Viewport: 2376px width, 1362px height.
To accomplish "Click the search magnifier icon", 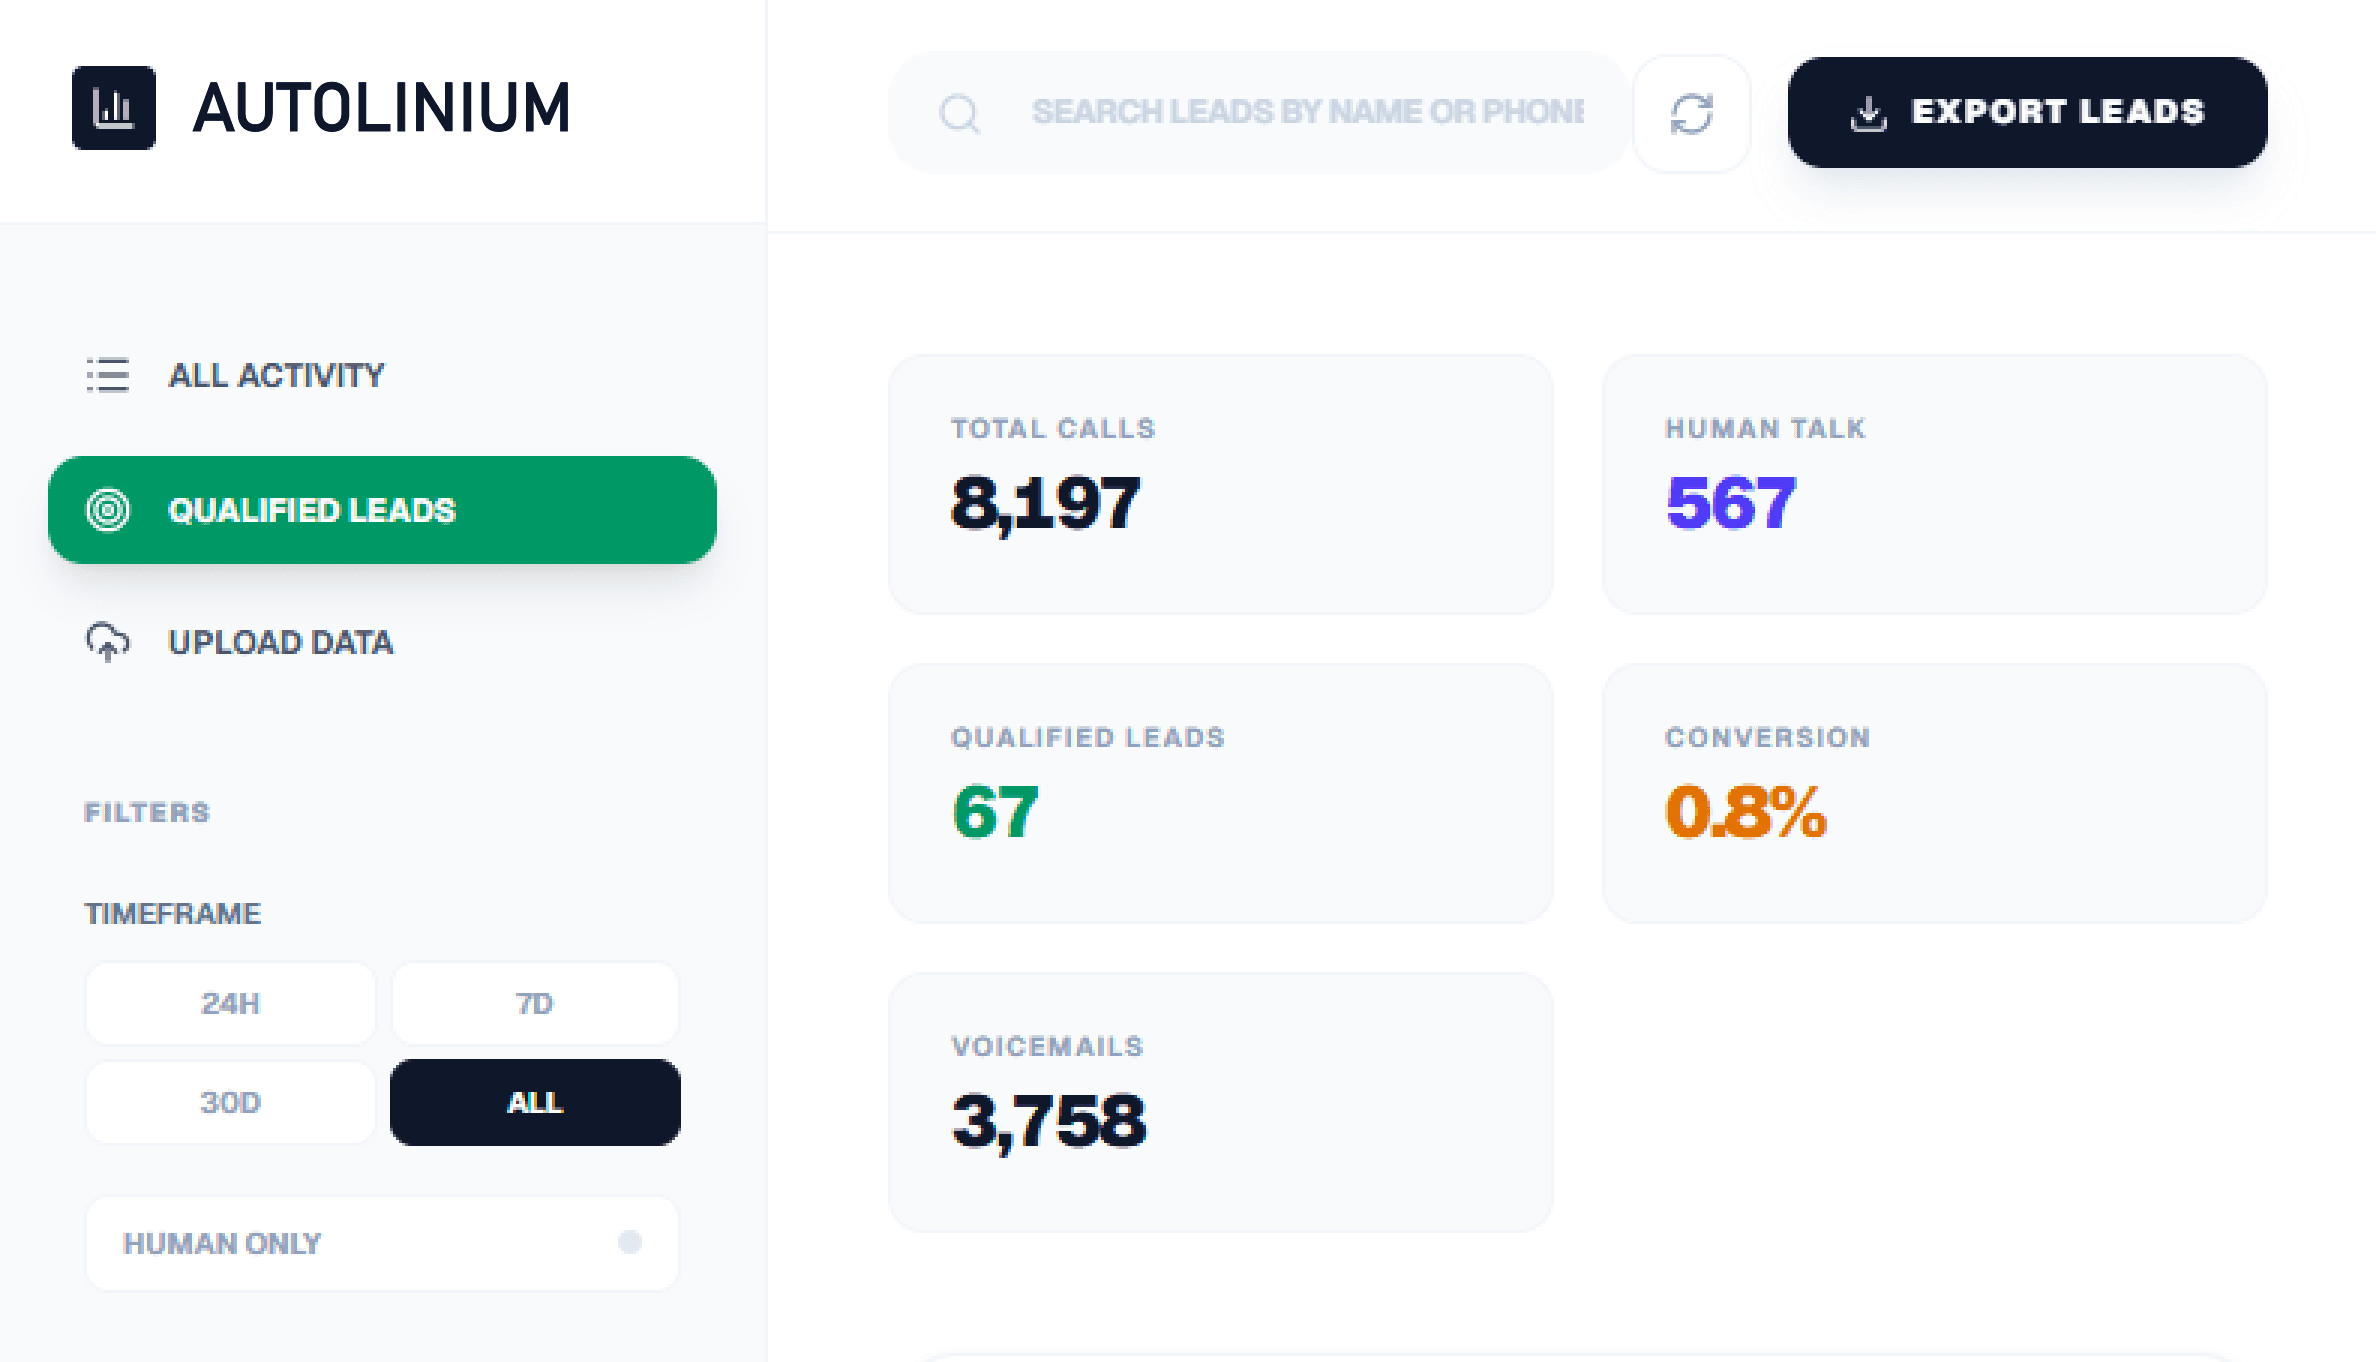I will tap(959, 112).
